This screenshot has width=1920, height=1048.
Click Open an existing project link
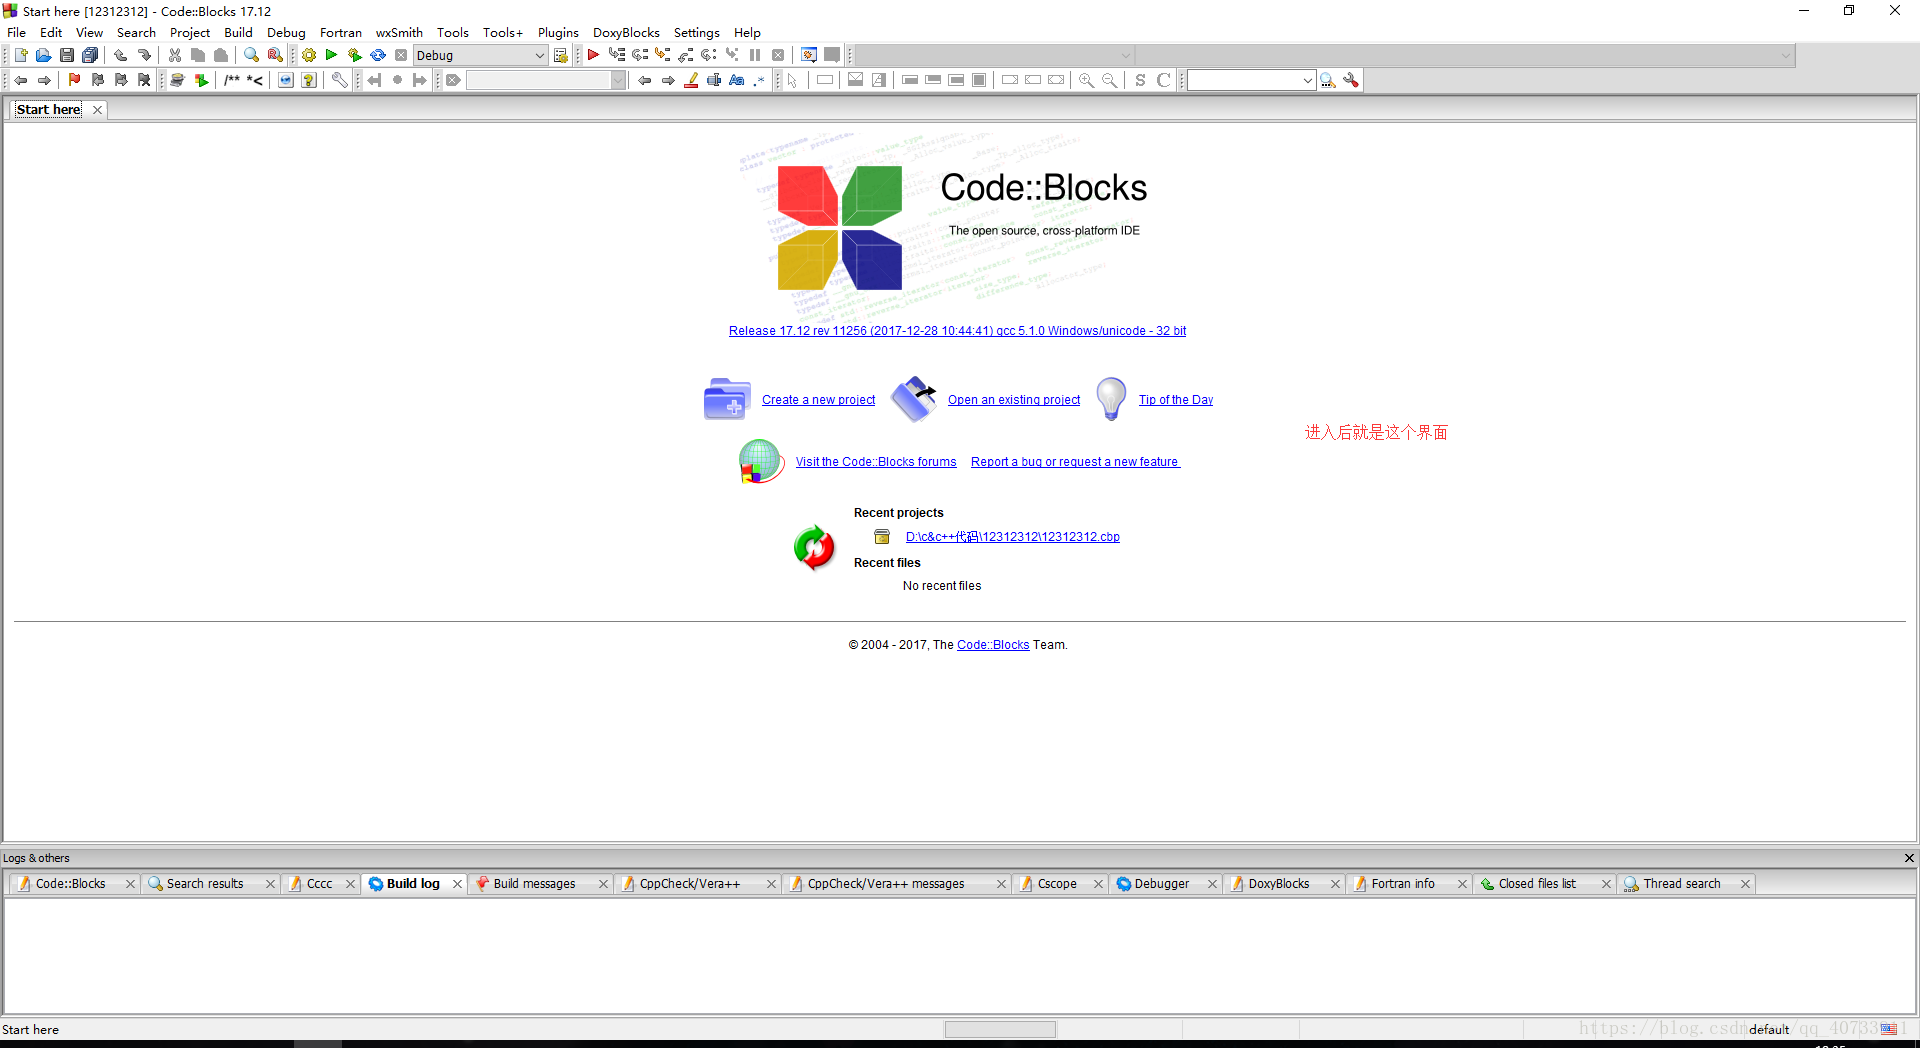tap(1014, 400)
